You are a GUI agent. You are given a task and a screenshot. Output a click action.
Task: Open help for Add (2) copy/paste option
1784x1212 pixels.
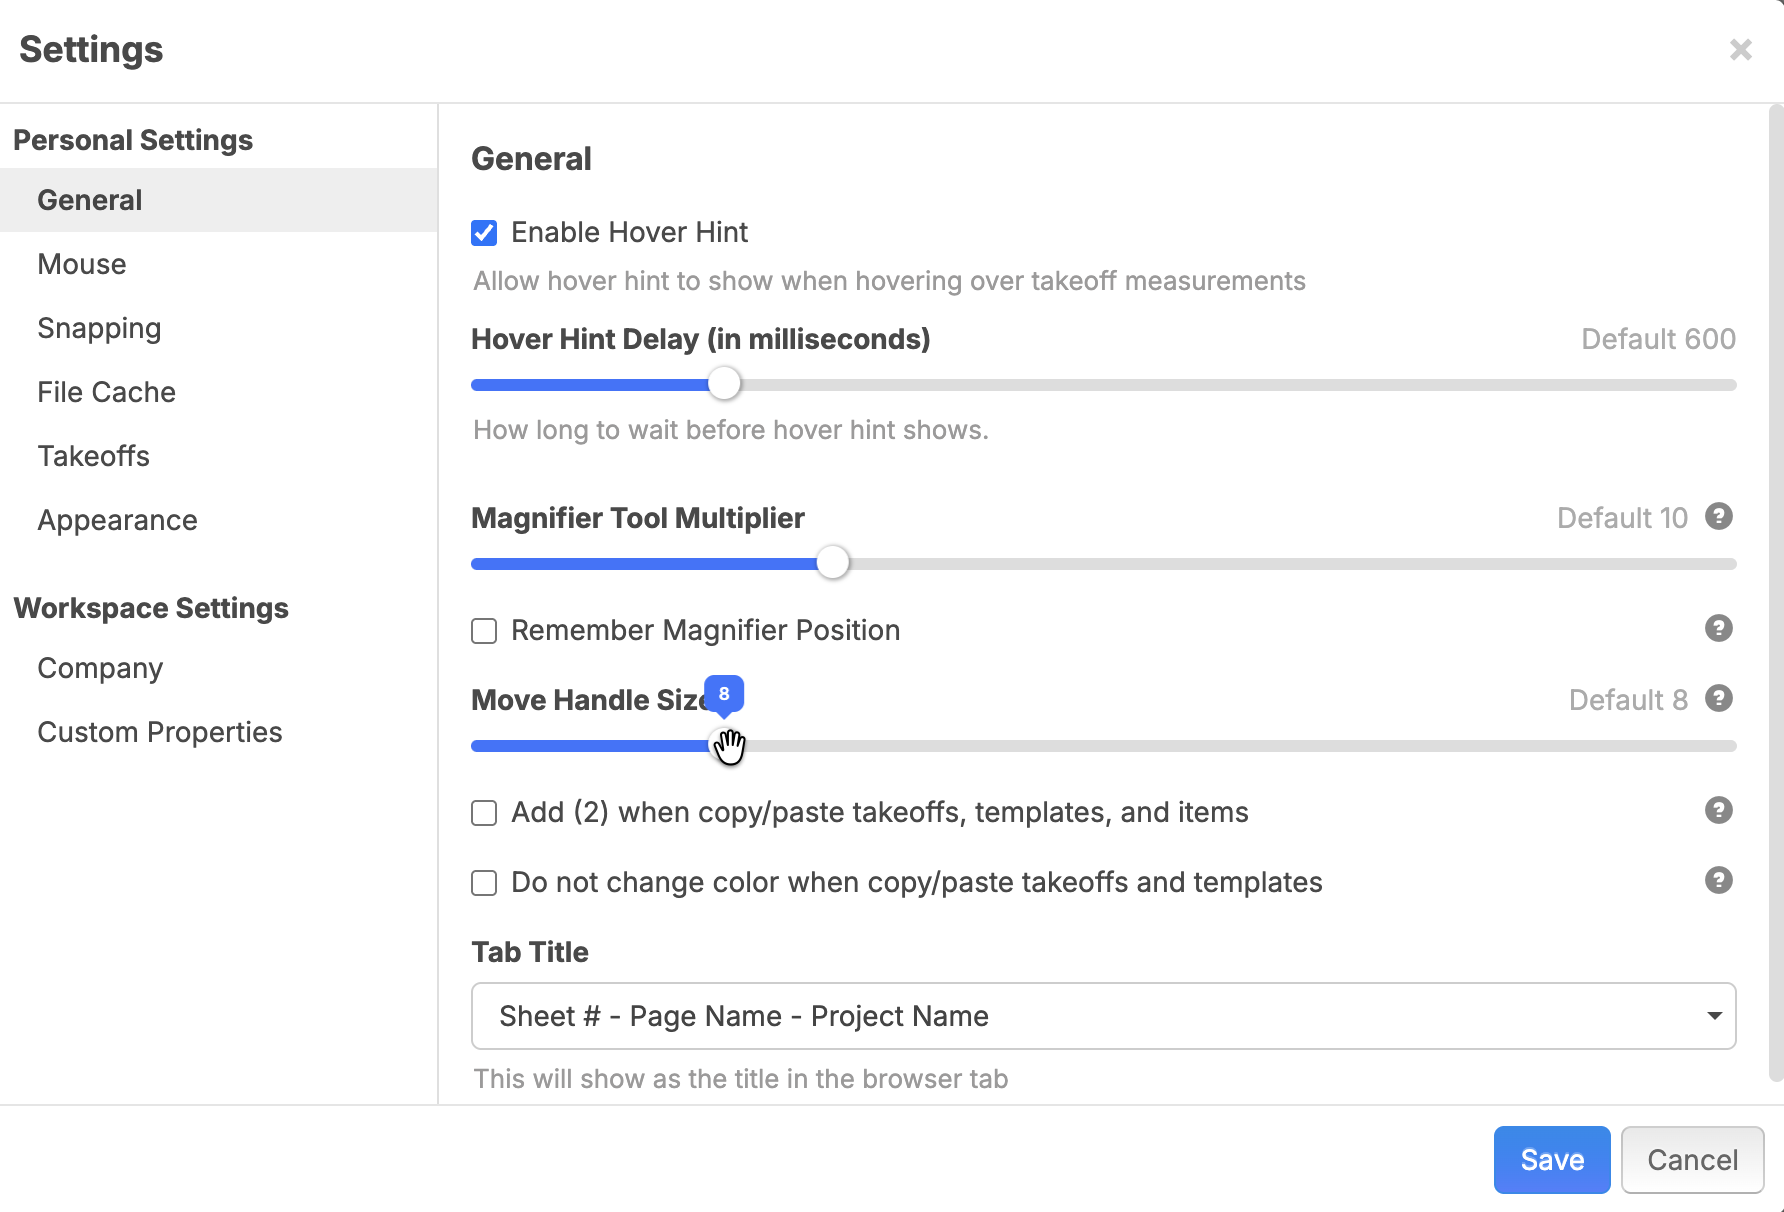(1718, 811)
